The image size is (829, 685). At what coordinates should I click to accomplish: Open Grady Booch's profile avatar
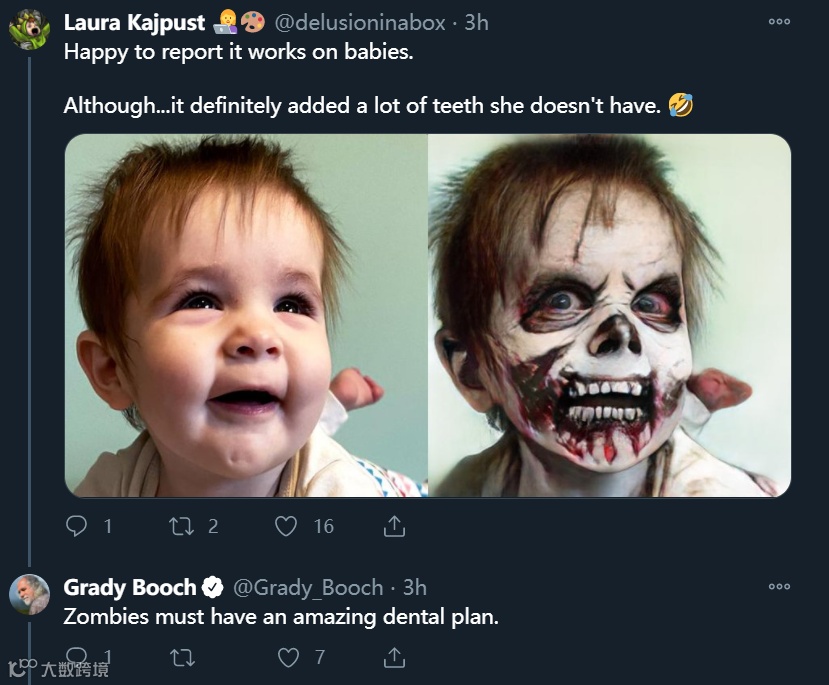tap(29, 594)
